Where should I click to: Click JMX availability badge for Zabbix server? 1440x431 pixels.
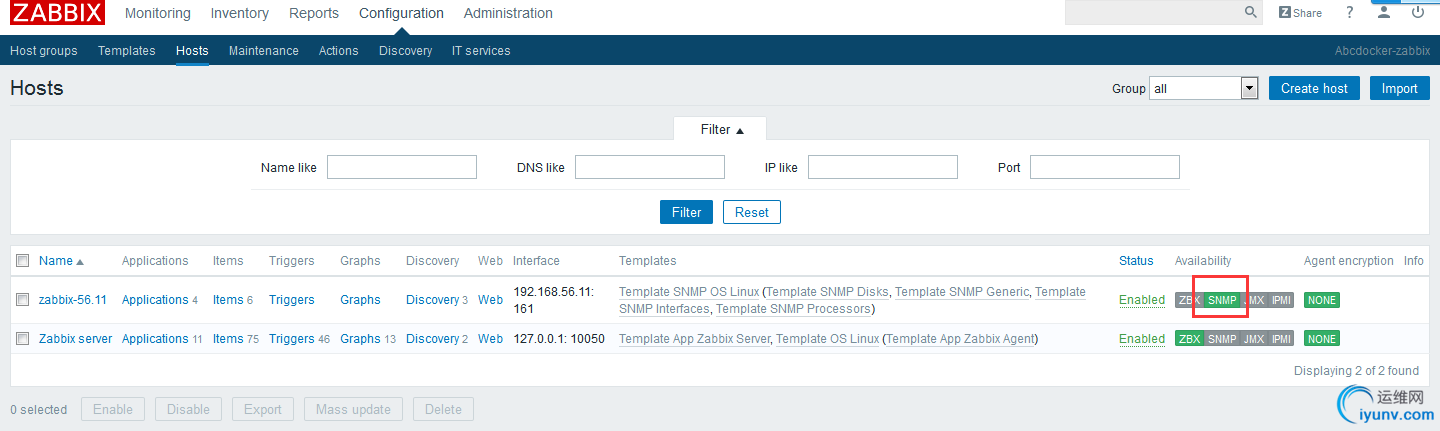(x=1254, y=339)
